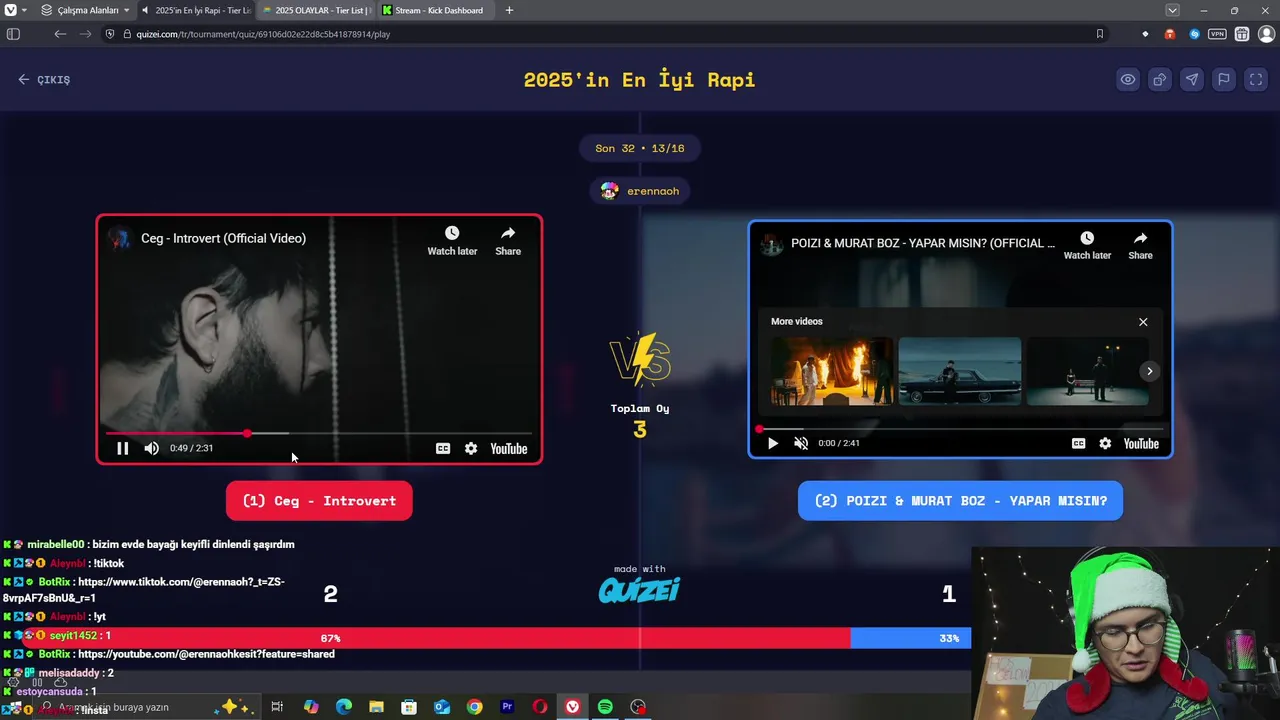Toggle captions on the Ceg Introvert video
Image resolution: width=1280 pixels, height=720 pixels.
(x=443, y=449)
